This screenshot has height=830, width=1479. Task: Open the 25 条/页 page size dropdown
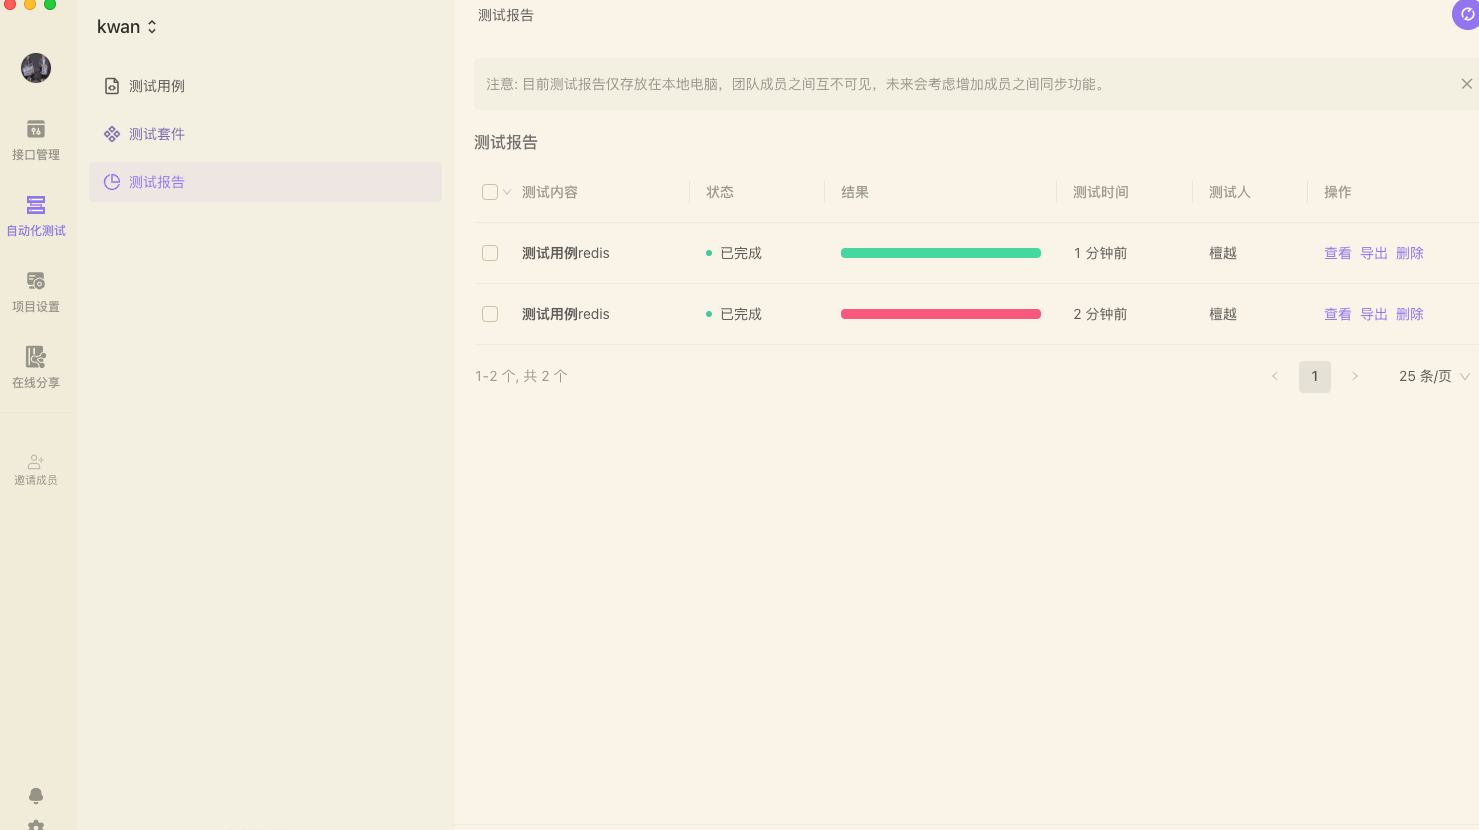tap(1434, 376)
